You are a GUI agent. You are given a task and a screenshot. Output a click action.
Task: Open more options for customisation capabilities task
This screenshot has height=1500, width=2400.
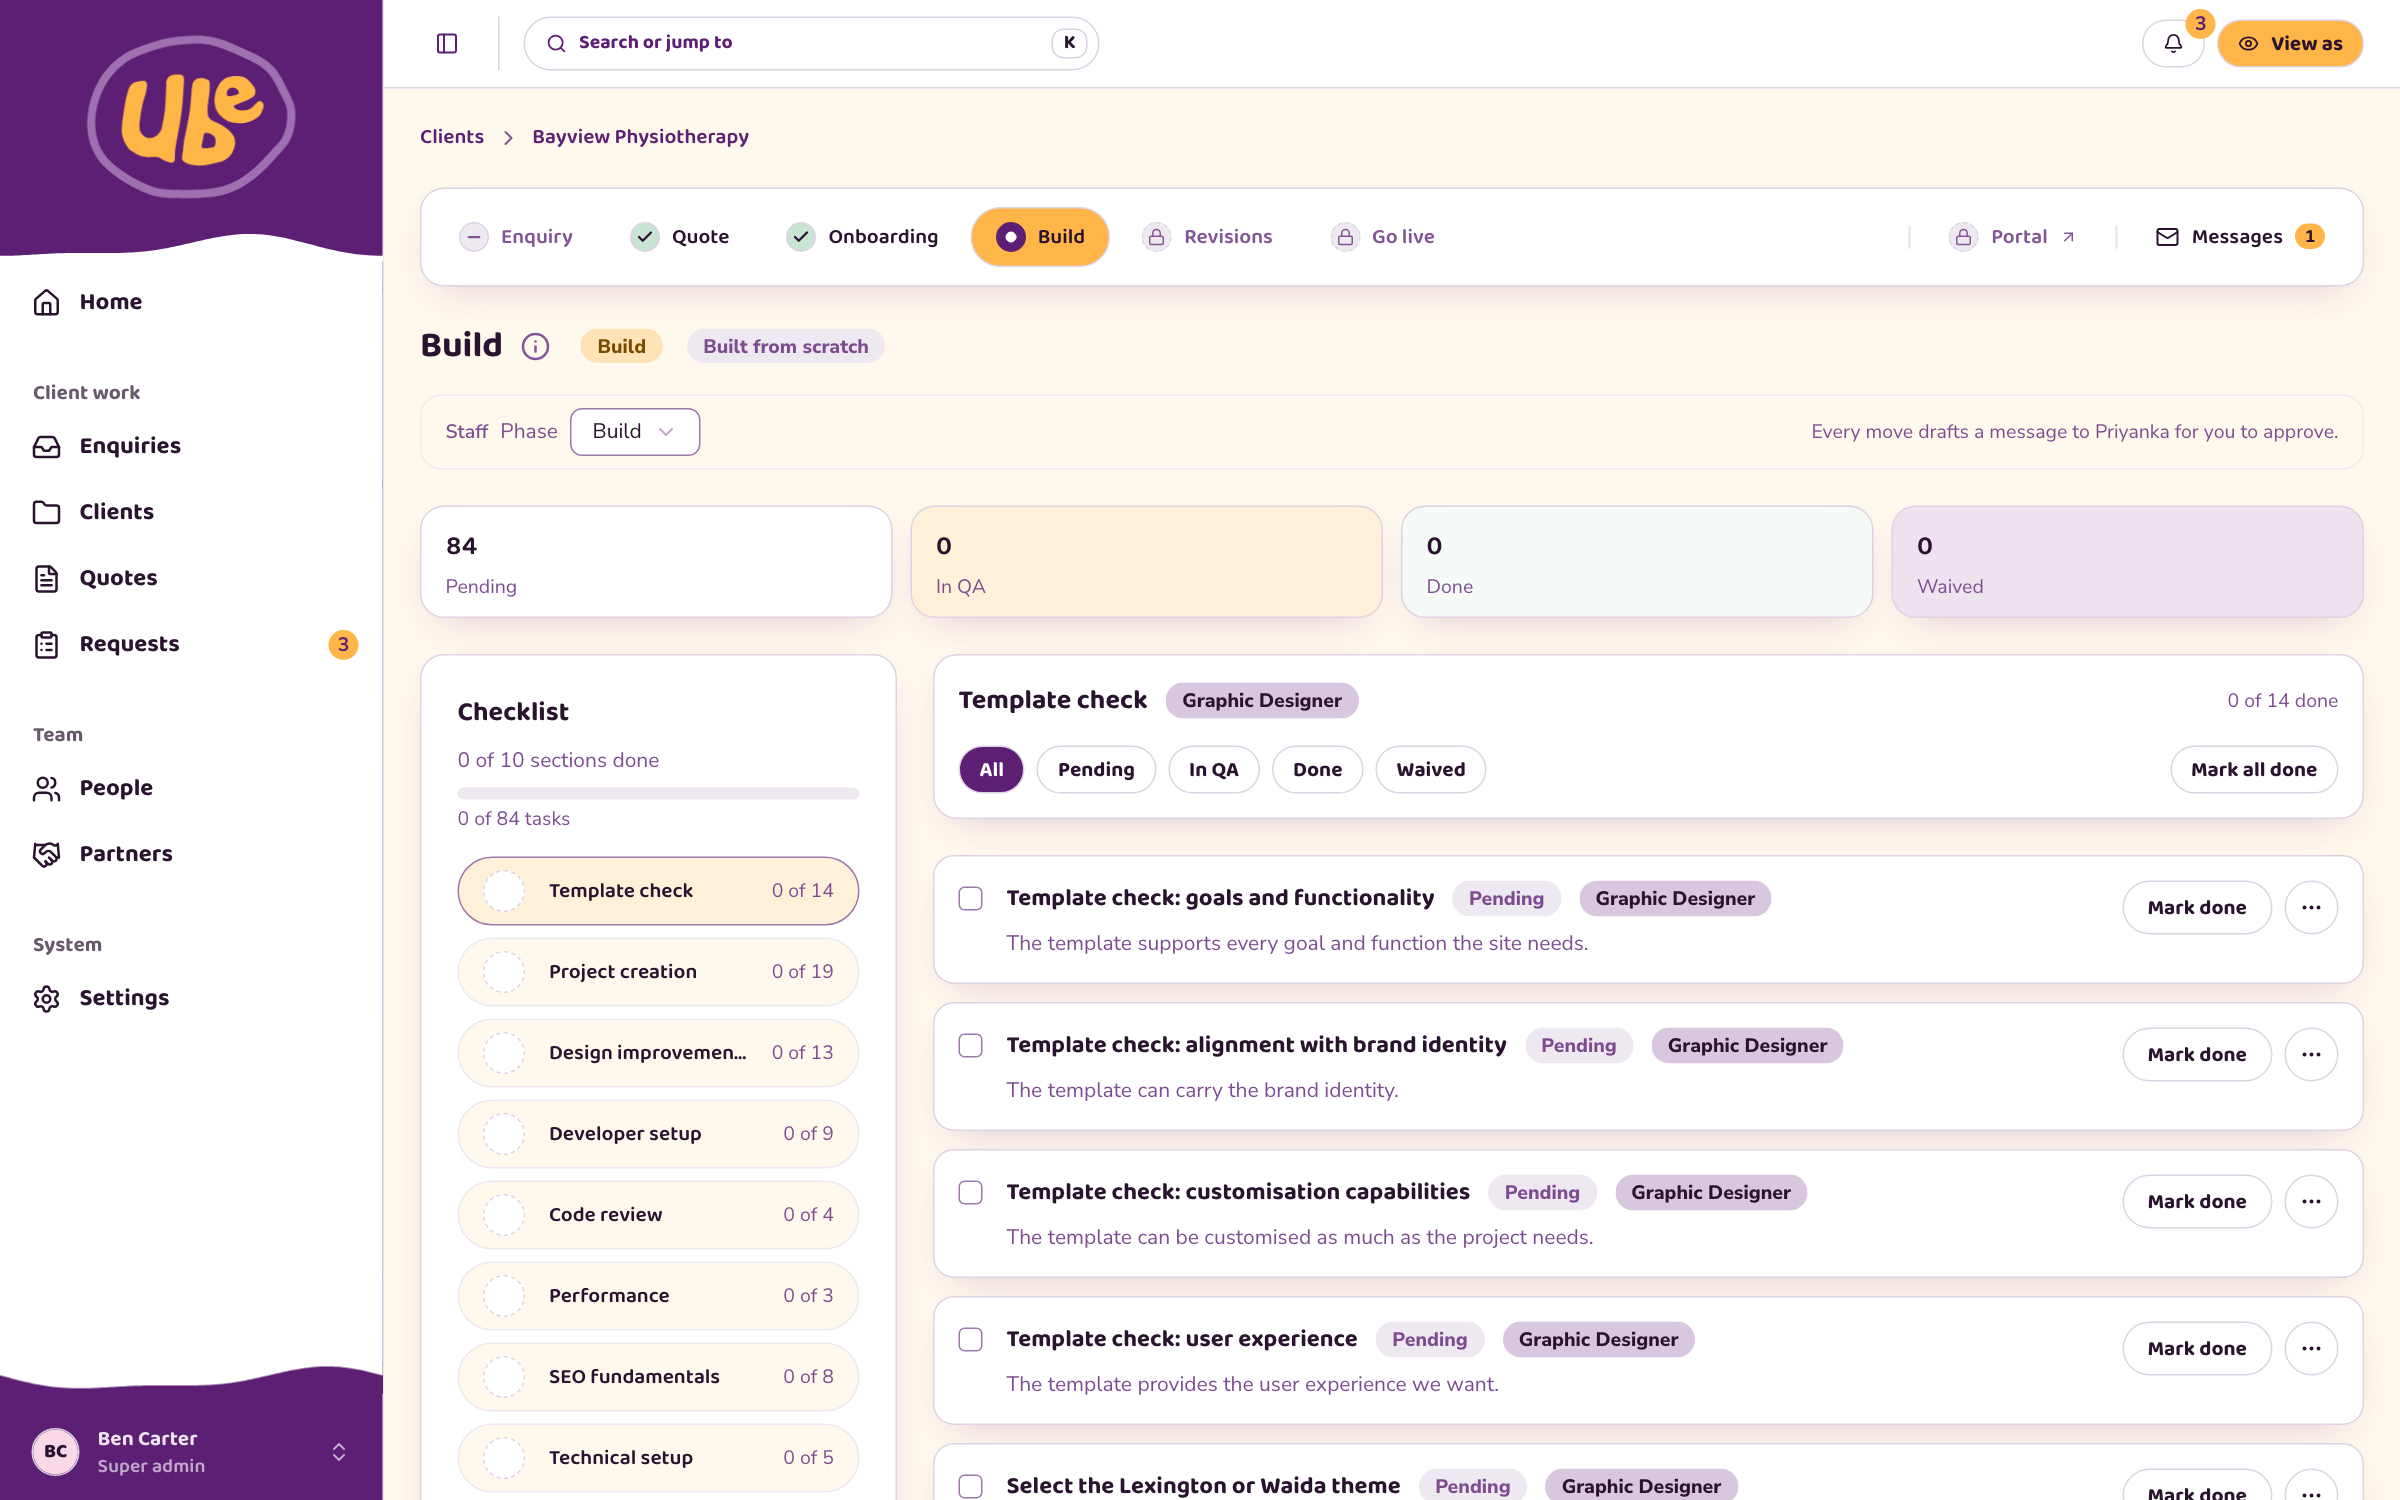2310,1202
